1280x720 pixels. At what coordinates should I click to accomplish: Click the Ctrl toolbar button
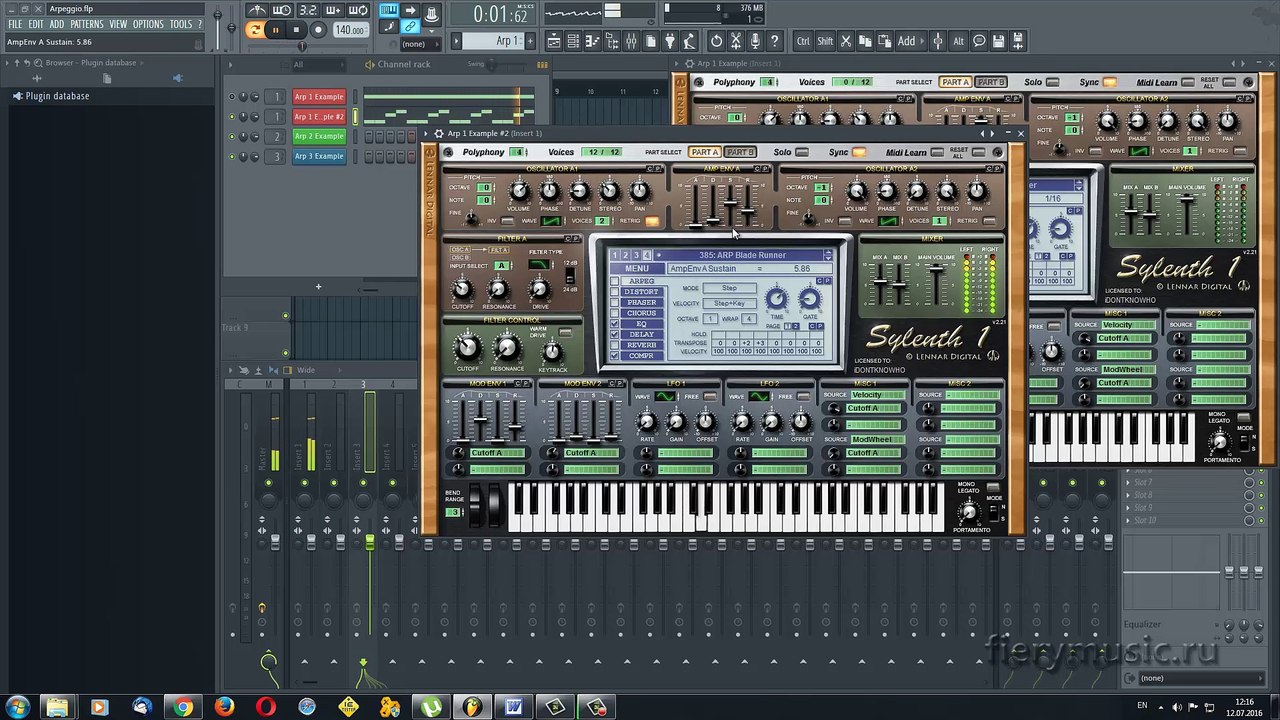tap(803, 41)
